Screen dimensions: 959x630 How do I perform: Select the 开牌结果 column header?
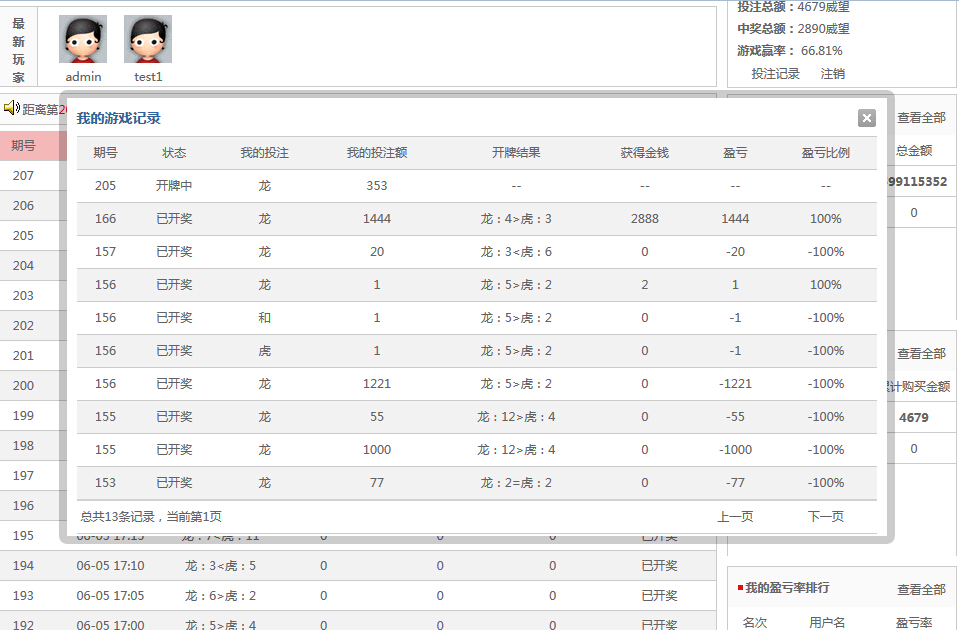pyautogui.click(x=516, y=153)
